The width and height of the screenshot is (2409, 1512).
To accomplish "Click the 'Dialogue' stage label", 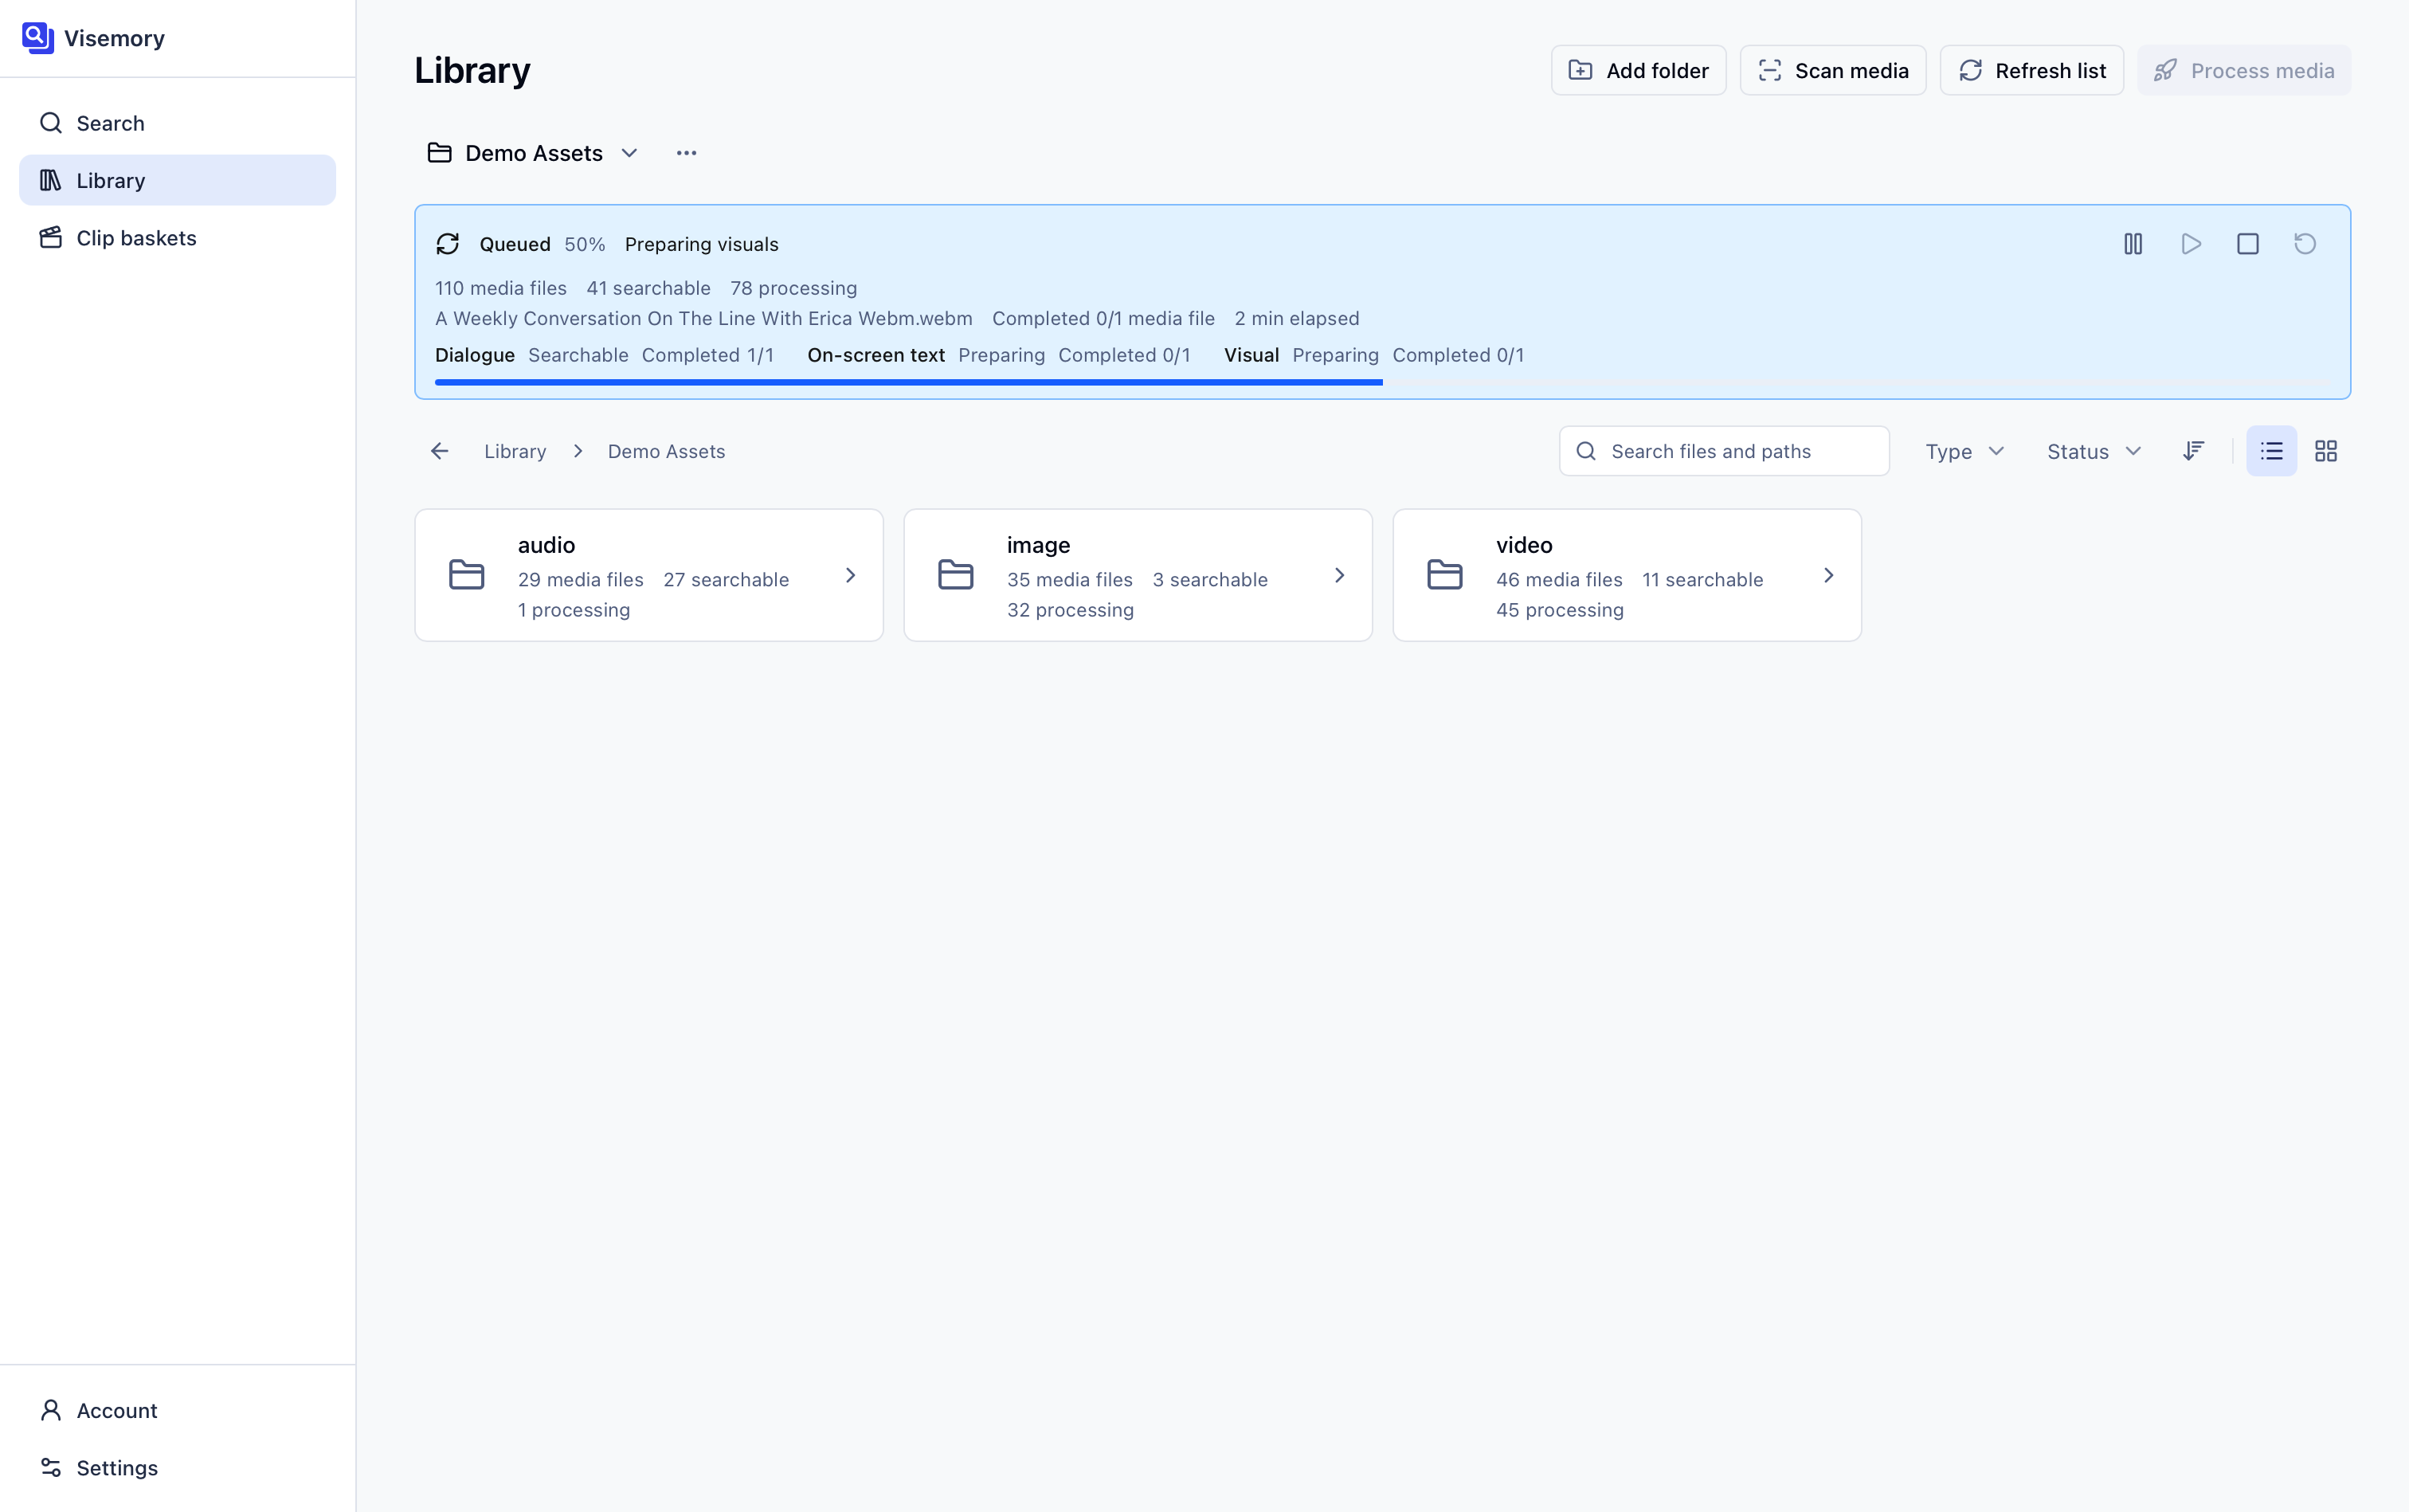I will (x=475, y=355).
